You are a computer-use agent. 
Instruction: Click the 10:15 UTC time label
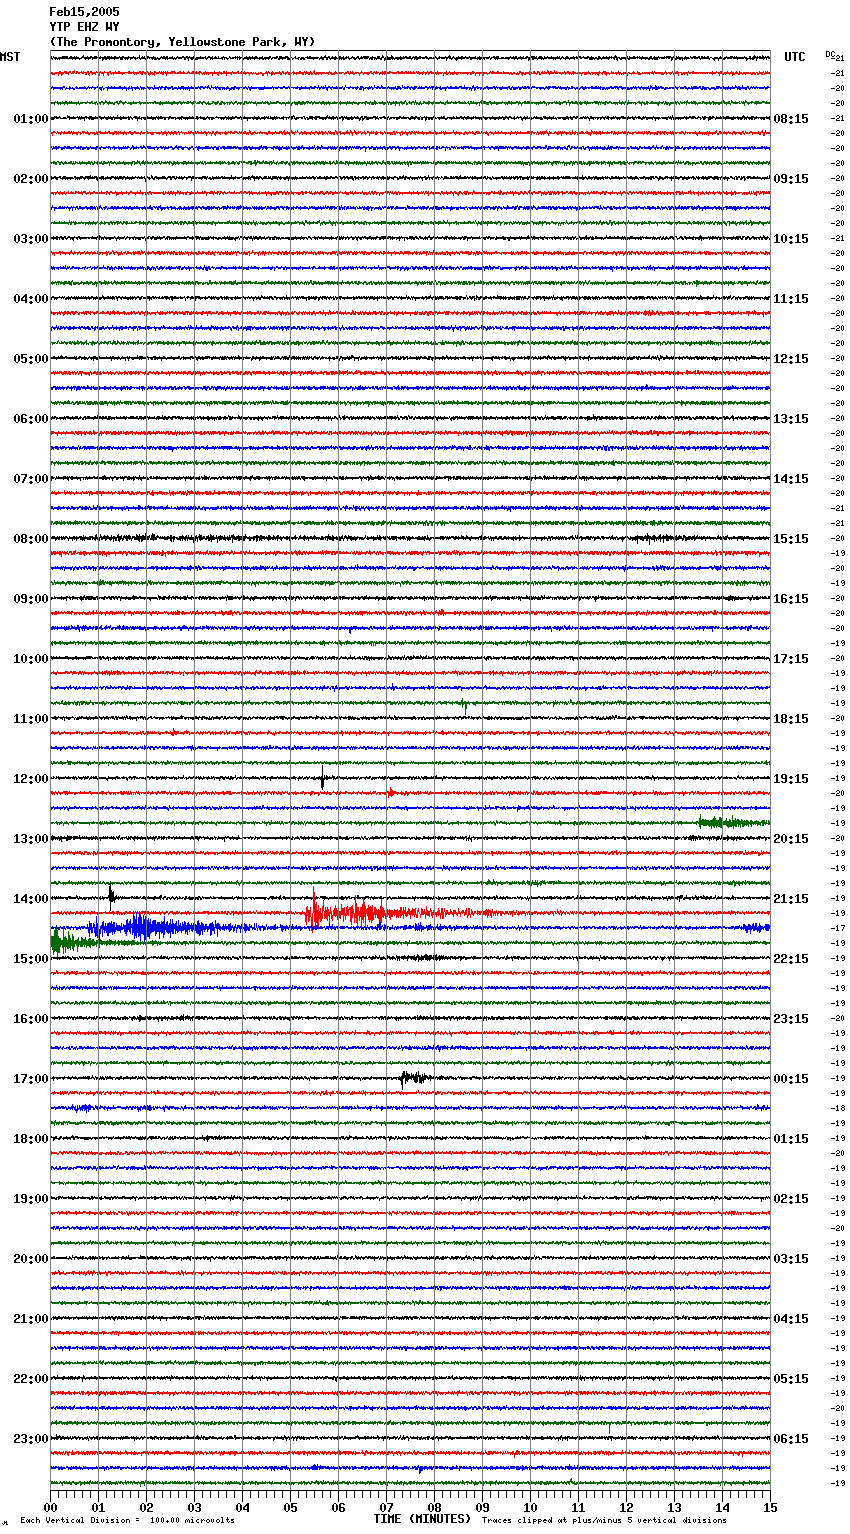(791, 239)
